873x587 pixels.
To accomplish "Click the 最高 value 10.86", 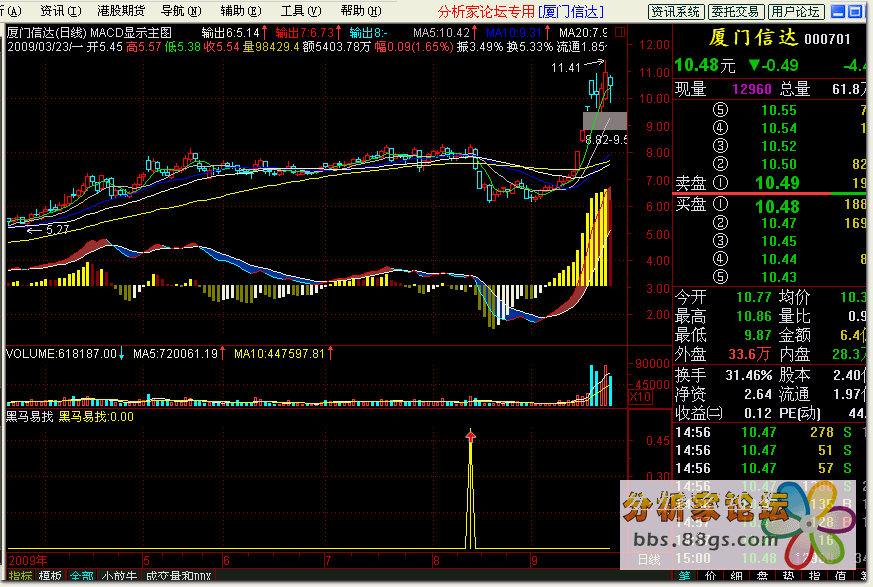I will pos(754,316).
